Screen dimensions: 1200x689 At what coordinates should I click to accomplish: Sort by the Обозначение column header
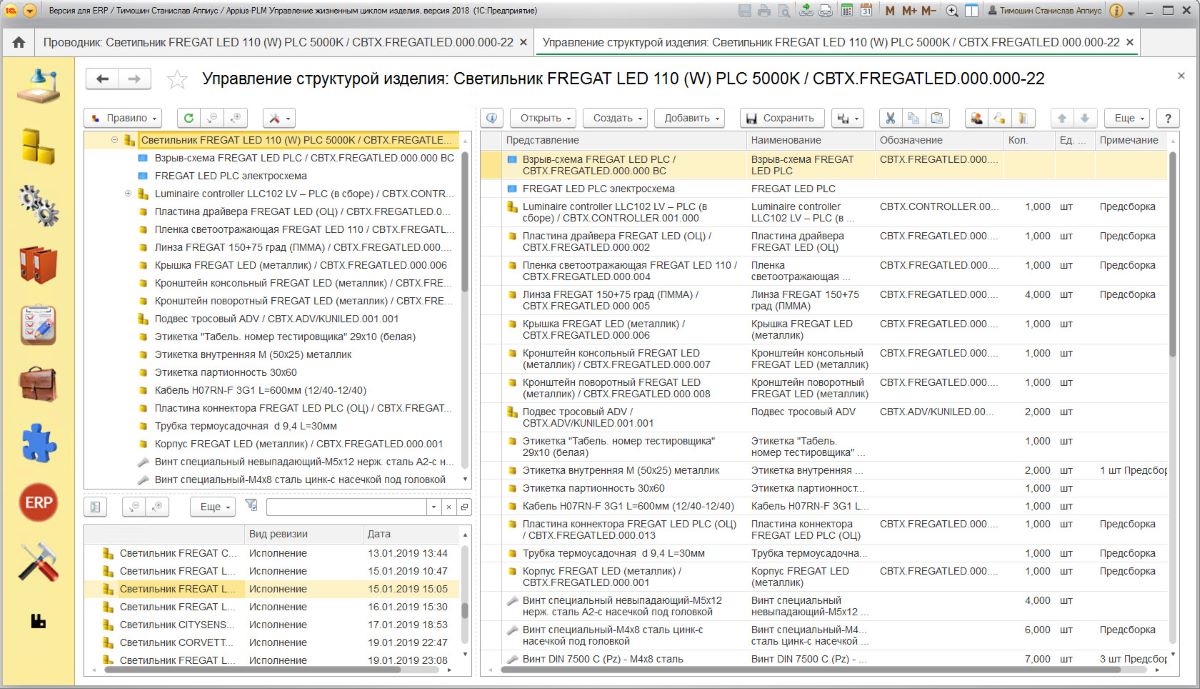[x=940, y=141]
